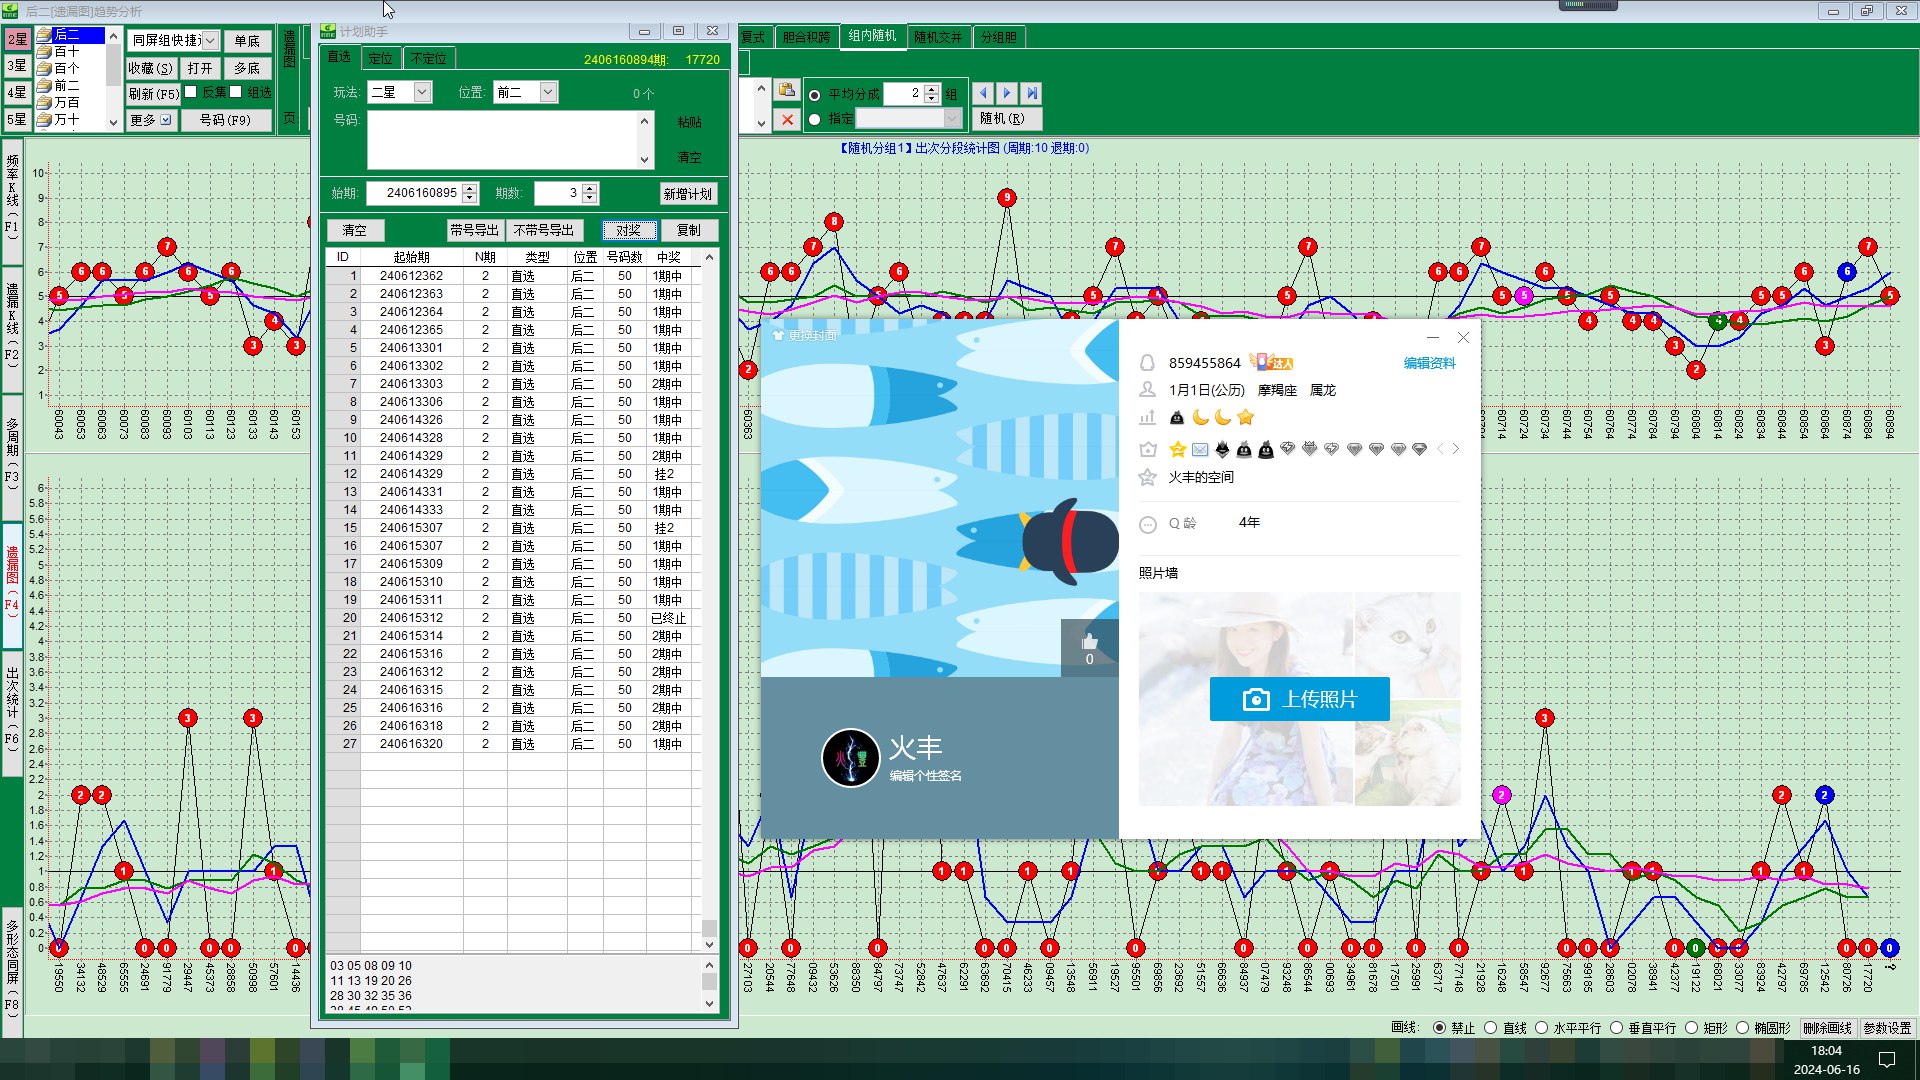Click the first crescent moon level icon
This screenshot has width=1920, height=1080.
click(x=1200, y=417)
